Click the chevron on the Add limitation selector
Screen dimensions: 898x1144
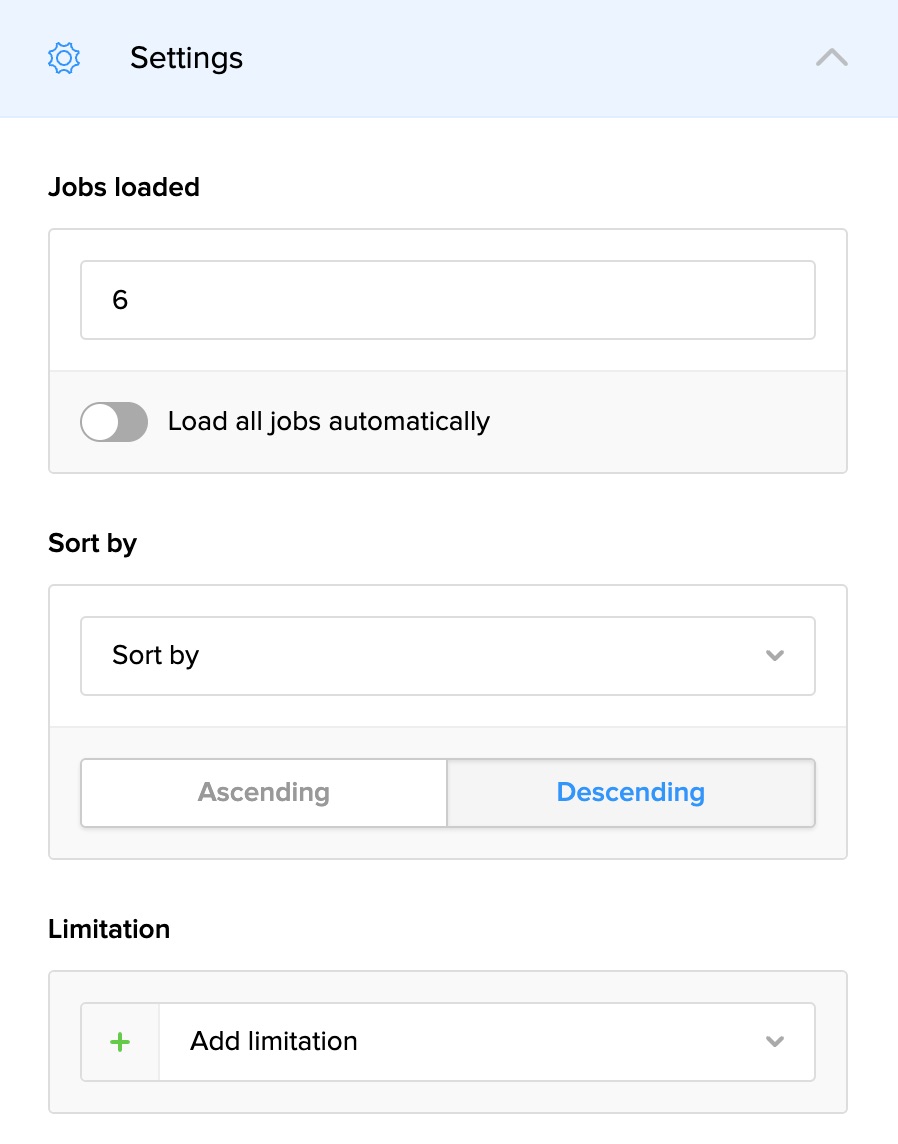click(774, 1041)
